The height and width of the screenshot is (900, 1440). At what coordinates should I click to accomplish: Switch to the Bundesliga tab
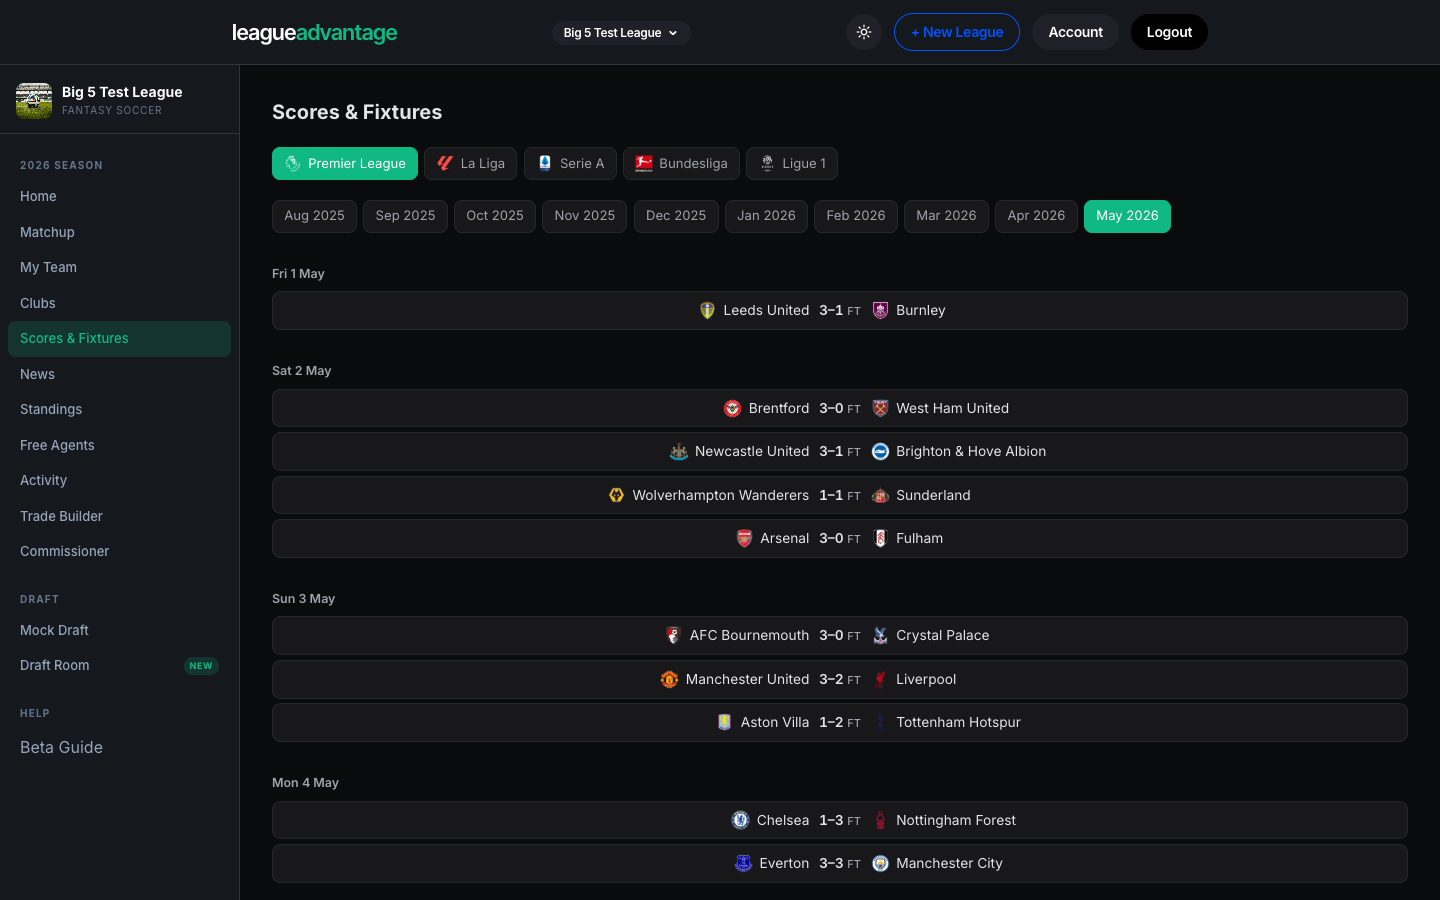(x=681, y=163)
